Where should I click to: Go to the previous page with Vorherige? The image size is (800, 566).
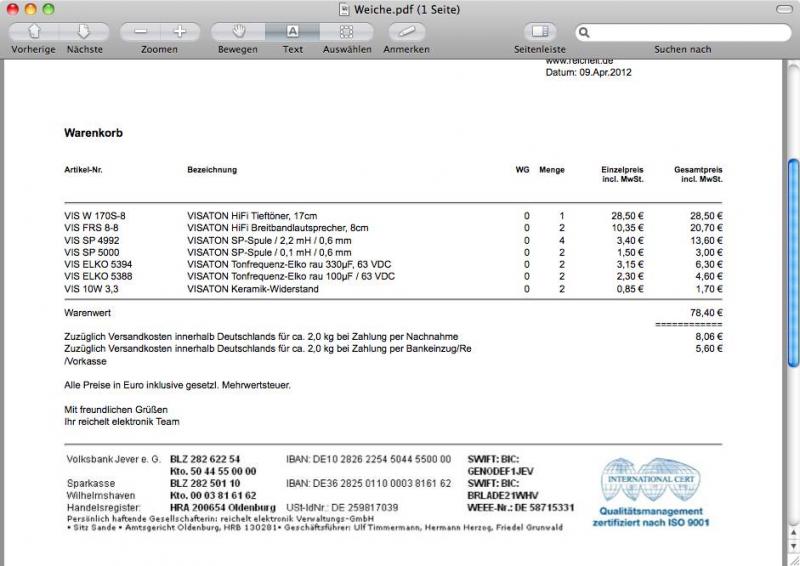coord(34,32)
